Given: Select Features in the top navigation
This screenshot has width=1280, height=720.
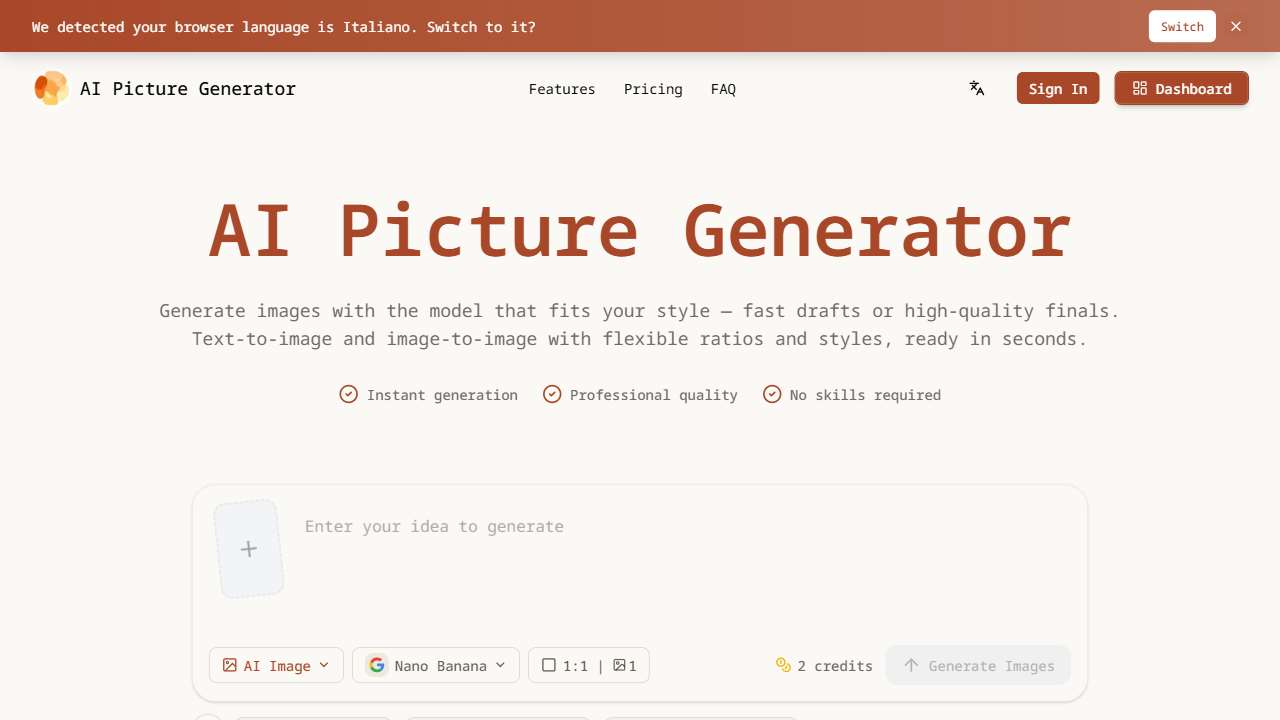Looking at the screenshot, I should point(561,89).
